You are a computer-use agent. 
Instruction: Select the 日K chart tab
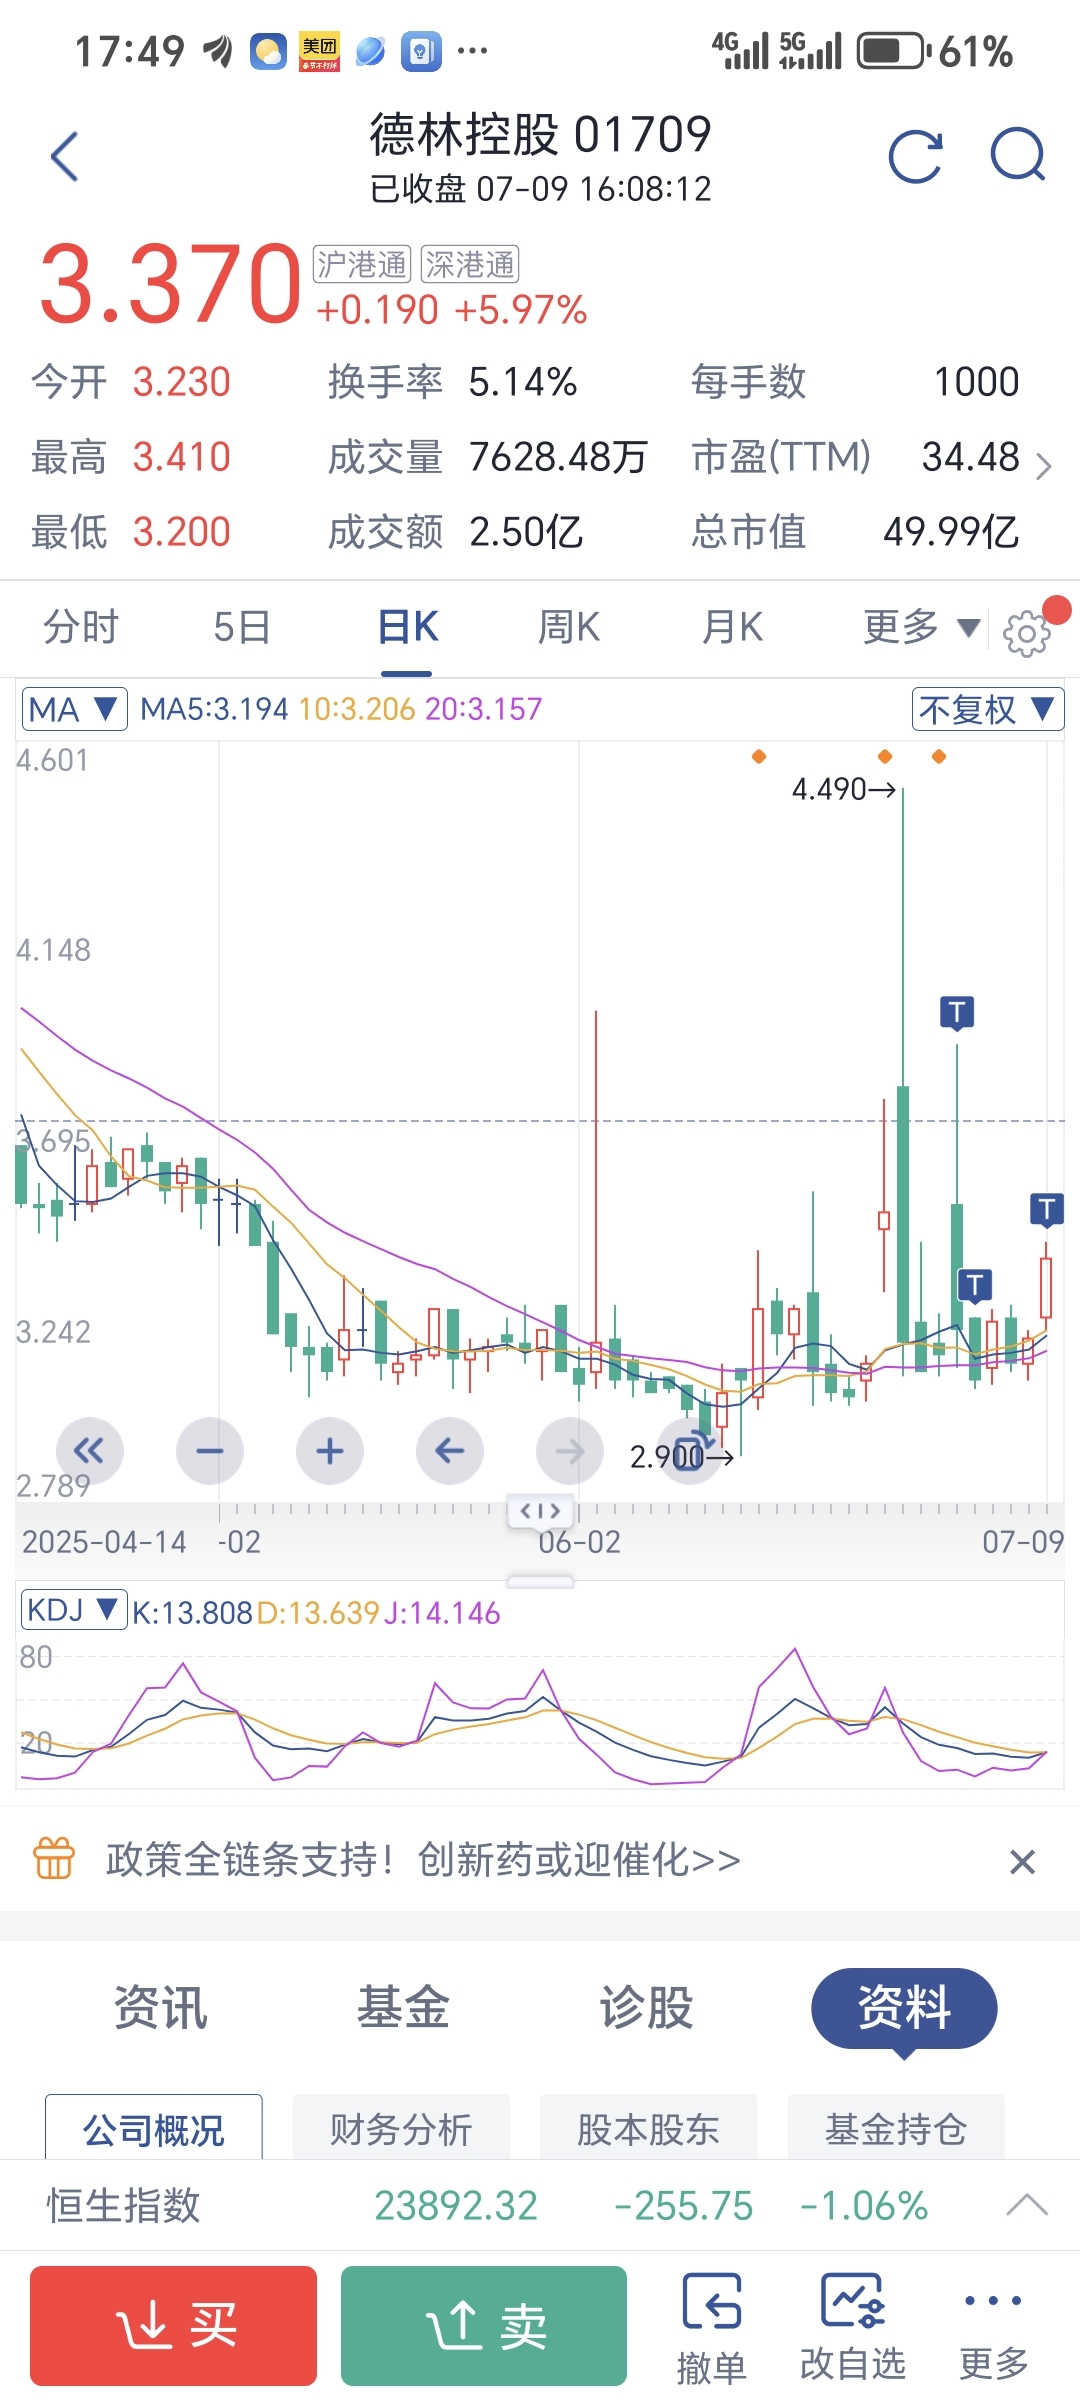[x=407, y=628]
